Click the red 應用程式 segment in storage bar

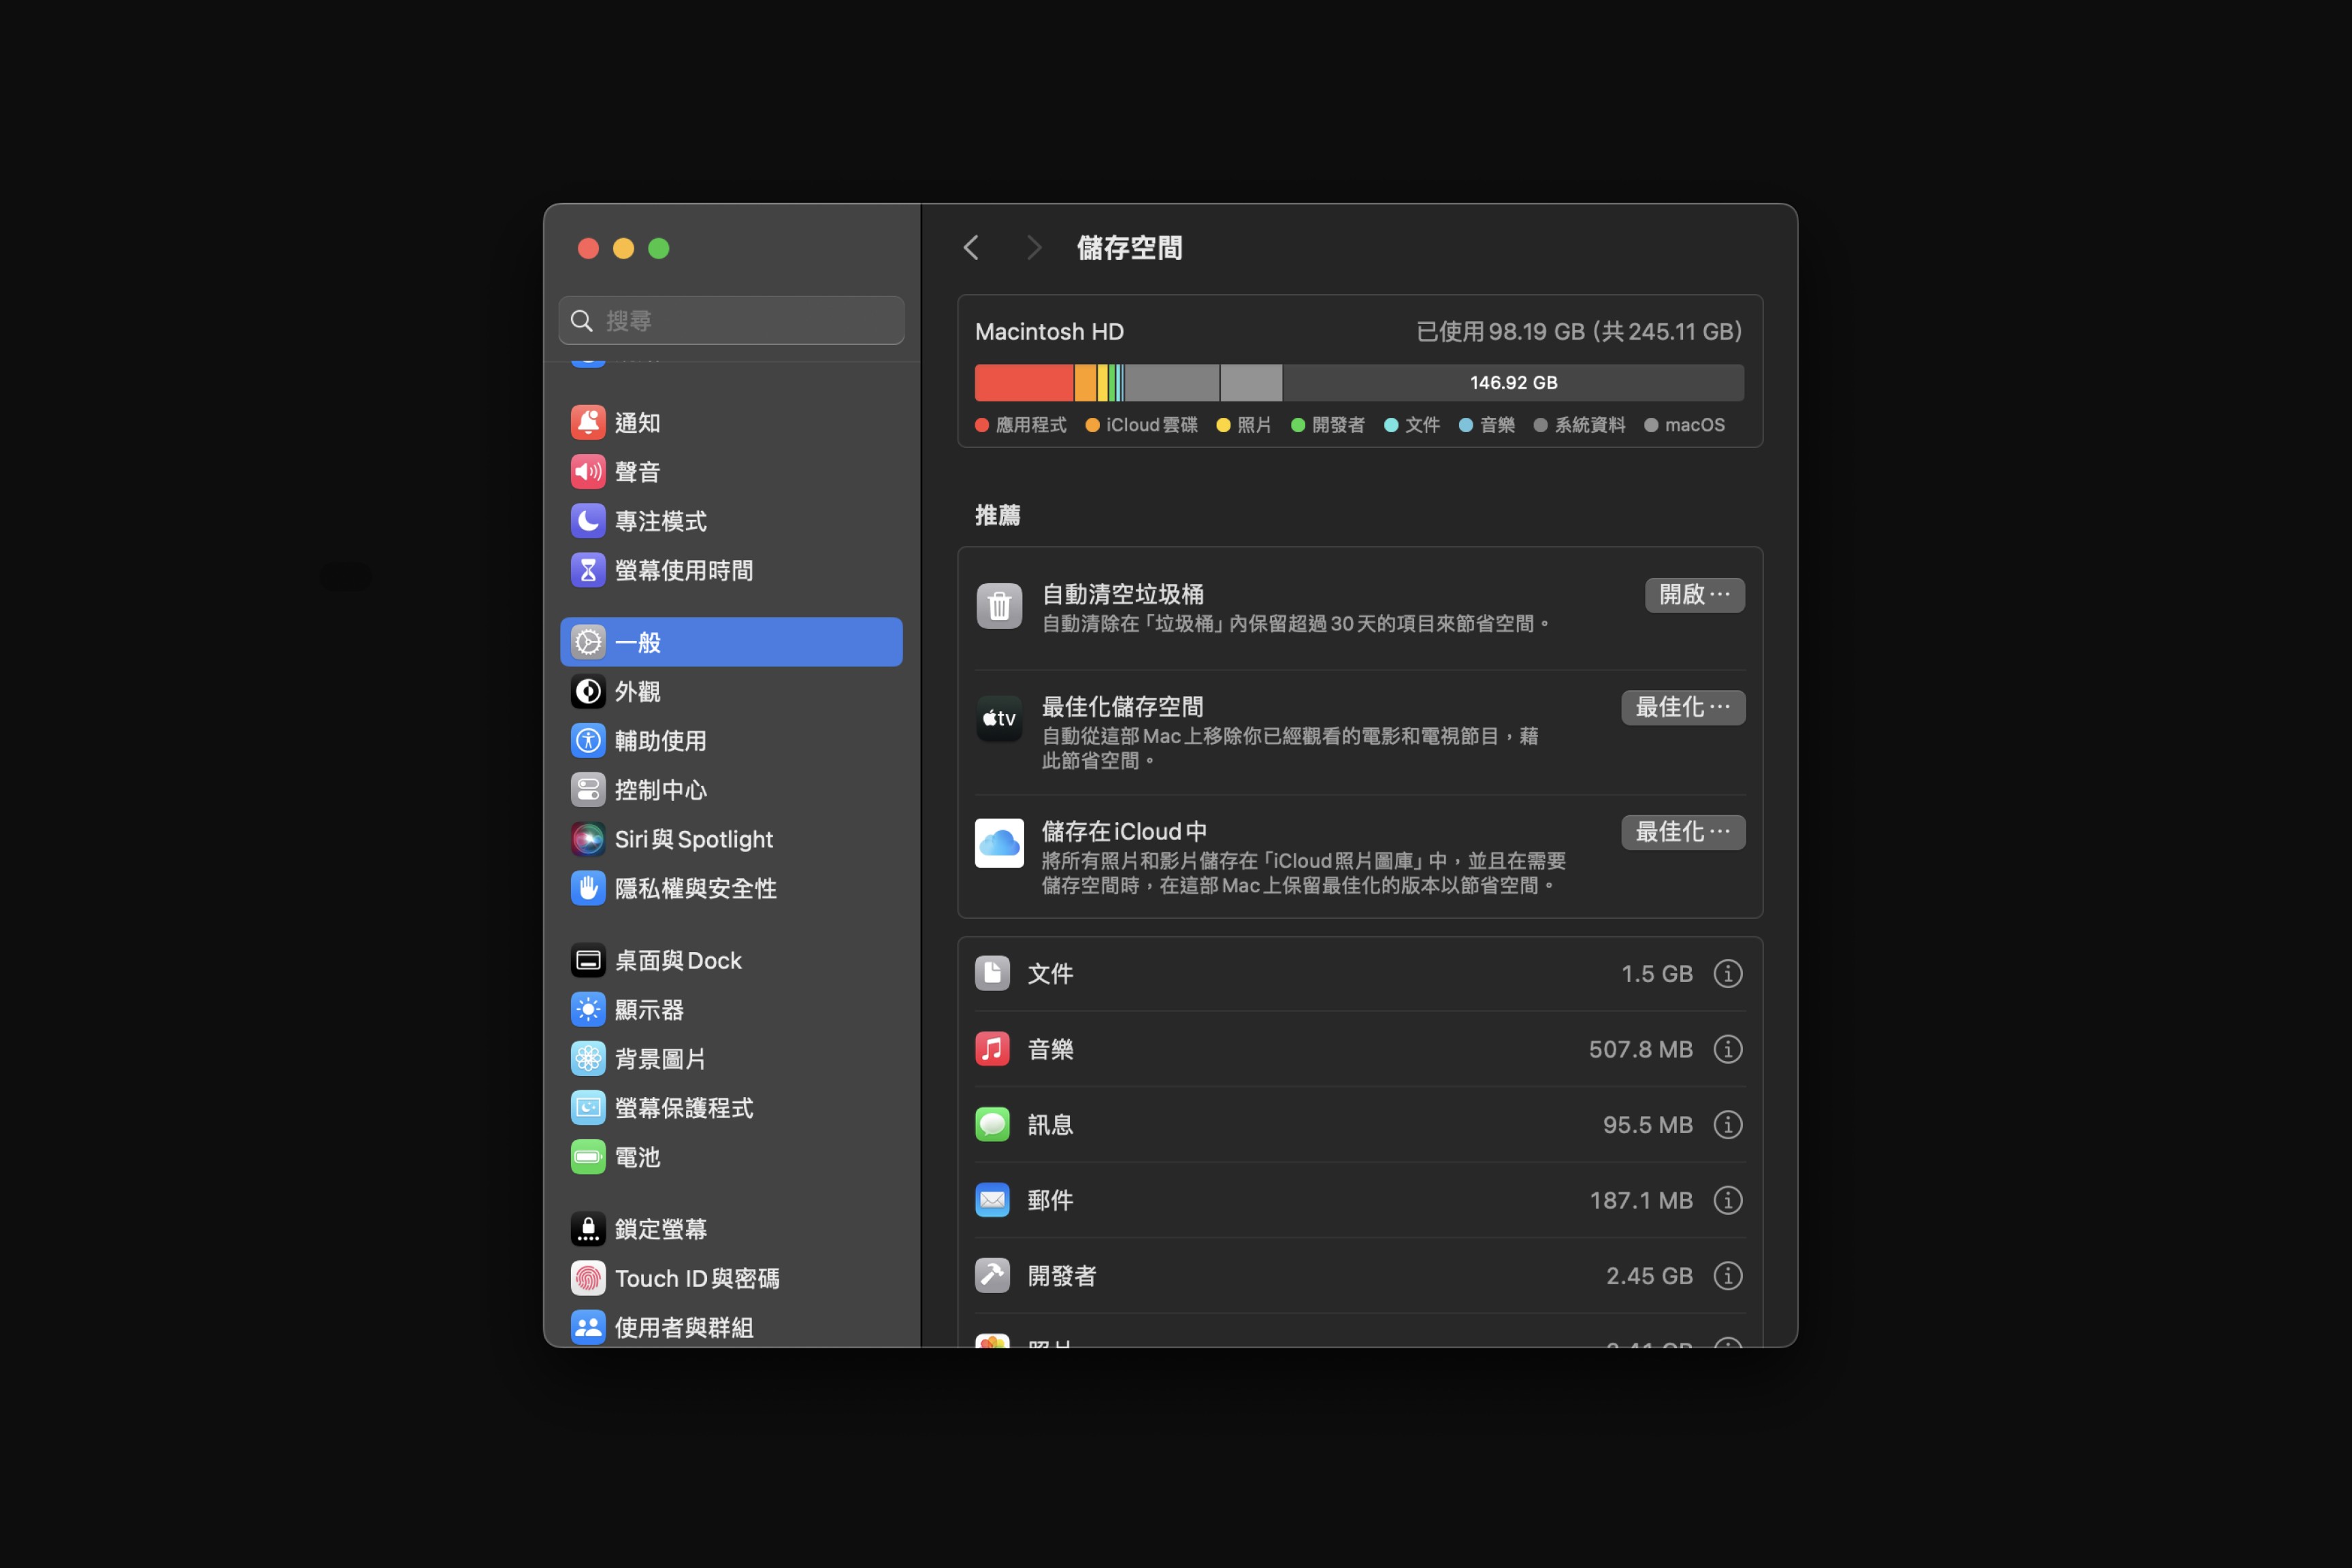click(1023, 383)
